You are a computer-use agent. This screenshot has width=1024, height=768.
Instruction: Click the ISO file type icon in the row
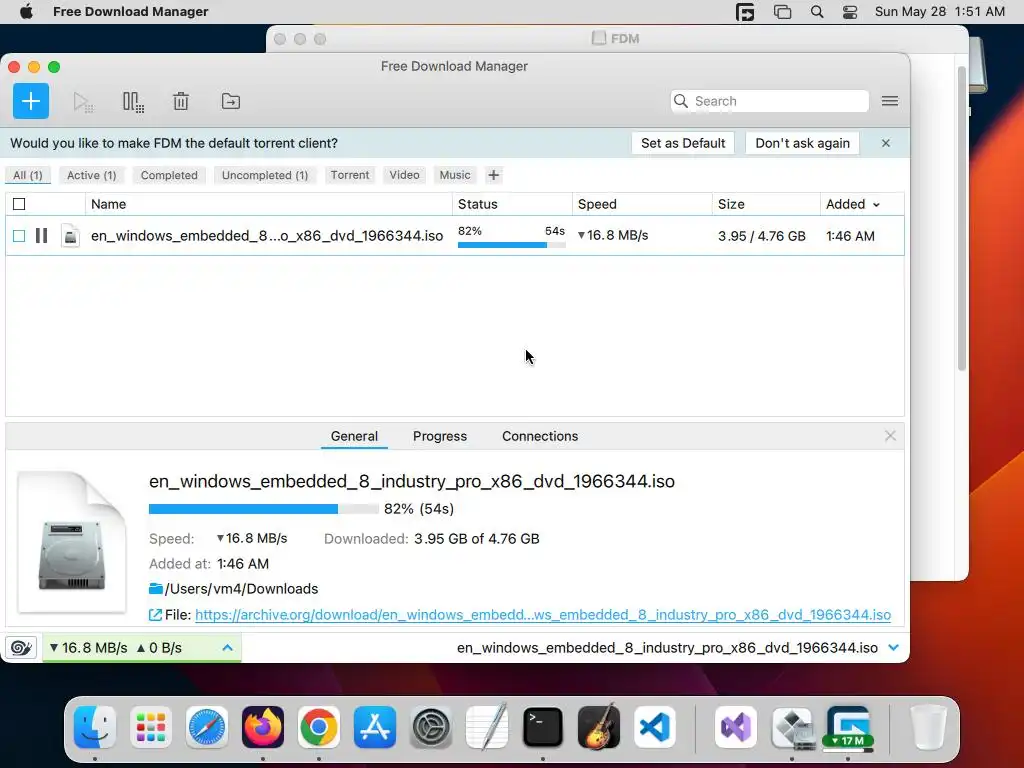pos(71,236)
